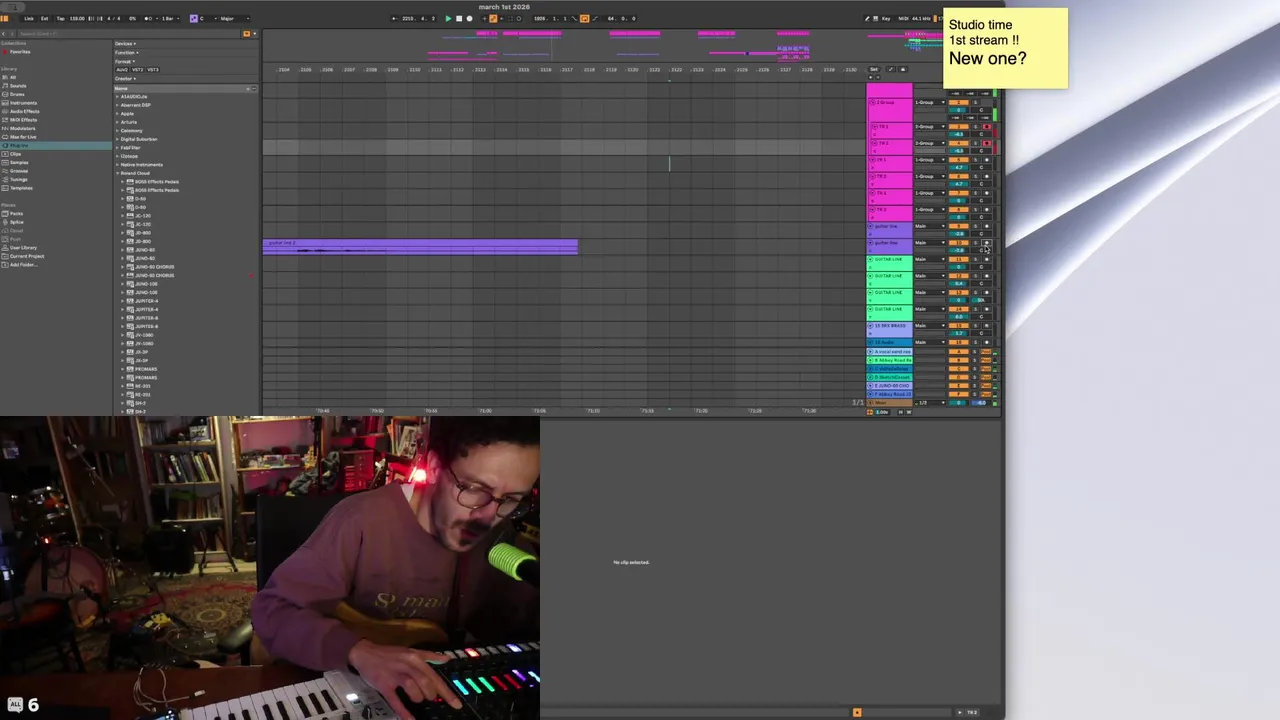Expand the Arturia plug-in folder
This screenshot has height=720, width=1280.
point(118,122)
